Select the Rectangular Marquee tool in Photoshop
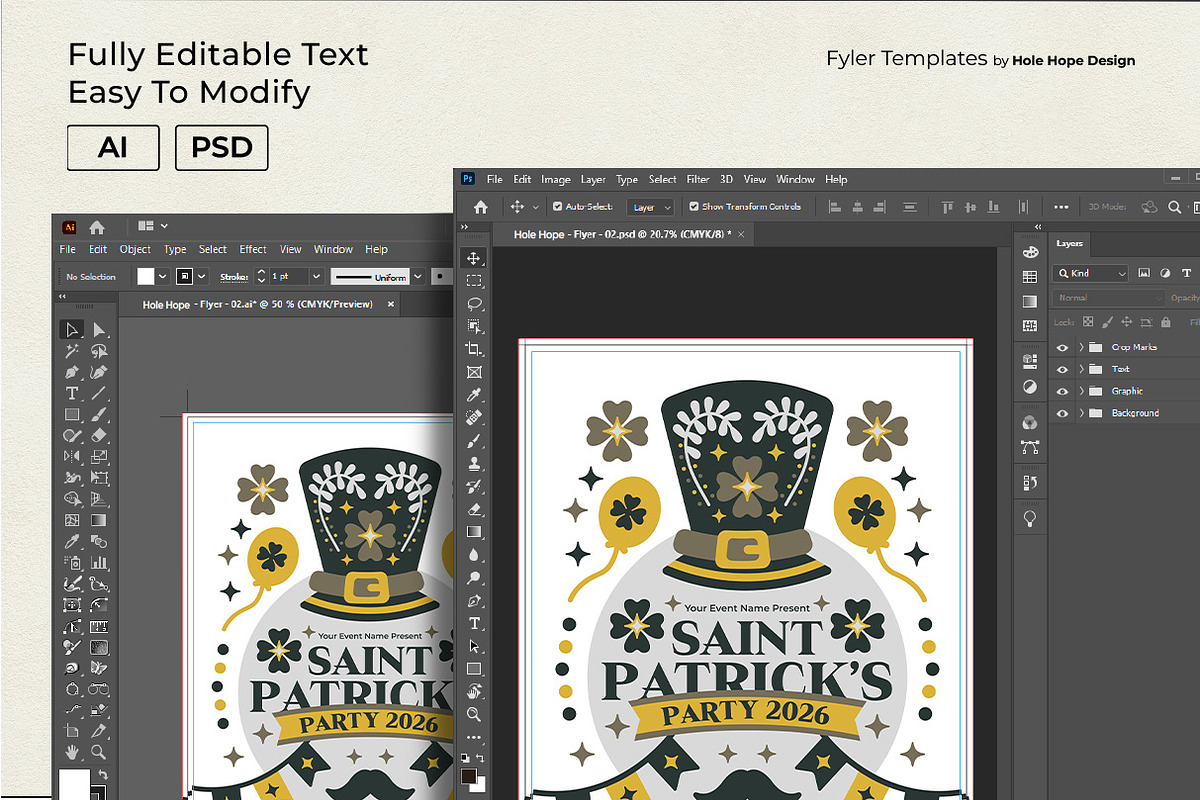Viewport: 1200px width, 800px height. (474, 281)
